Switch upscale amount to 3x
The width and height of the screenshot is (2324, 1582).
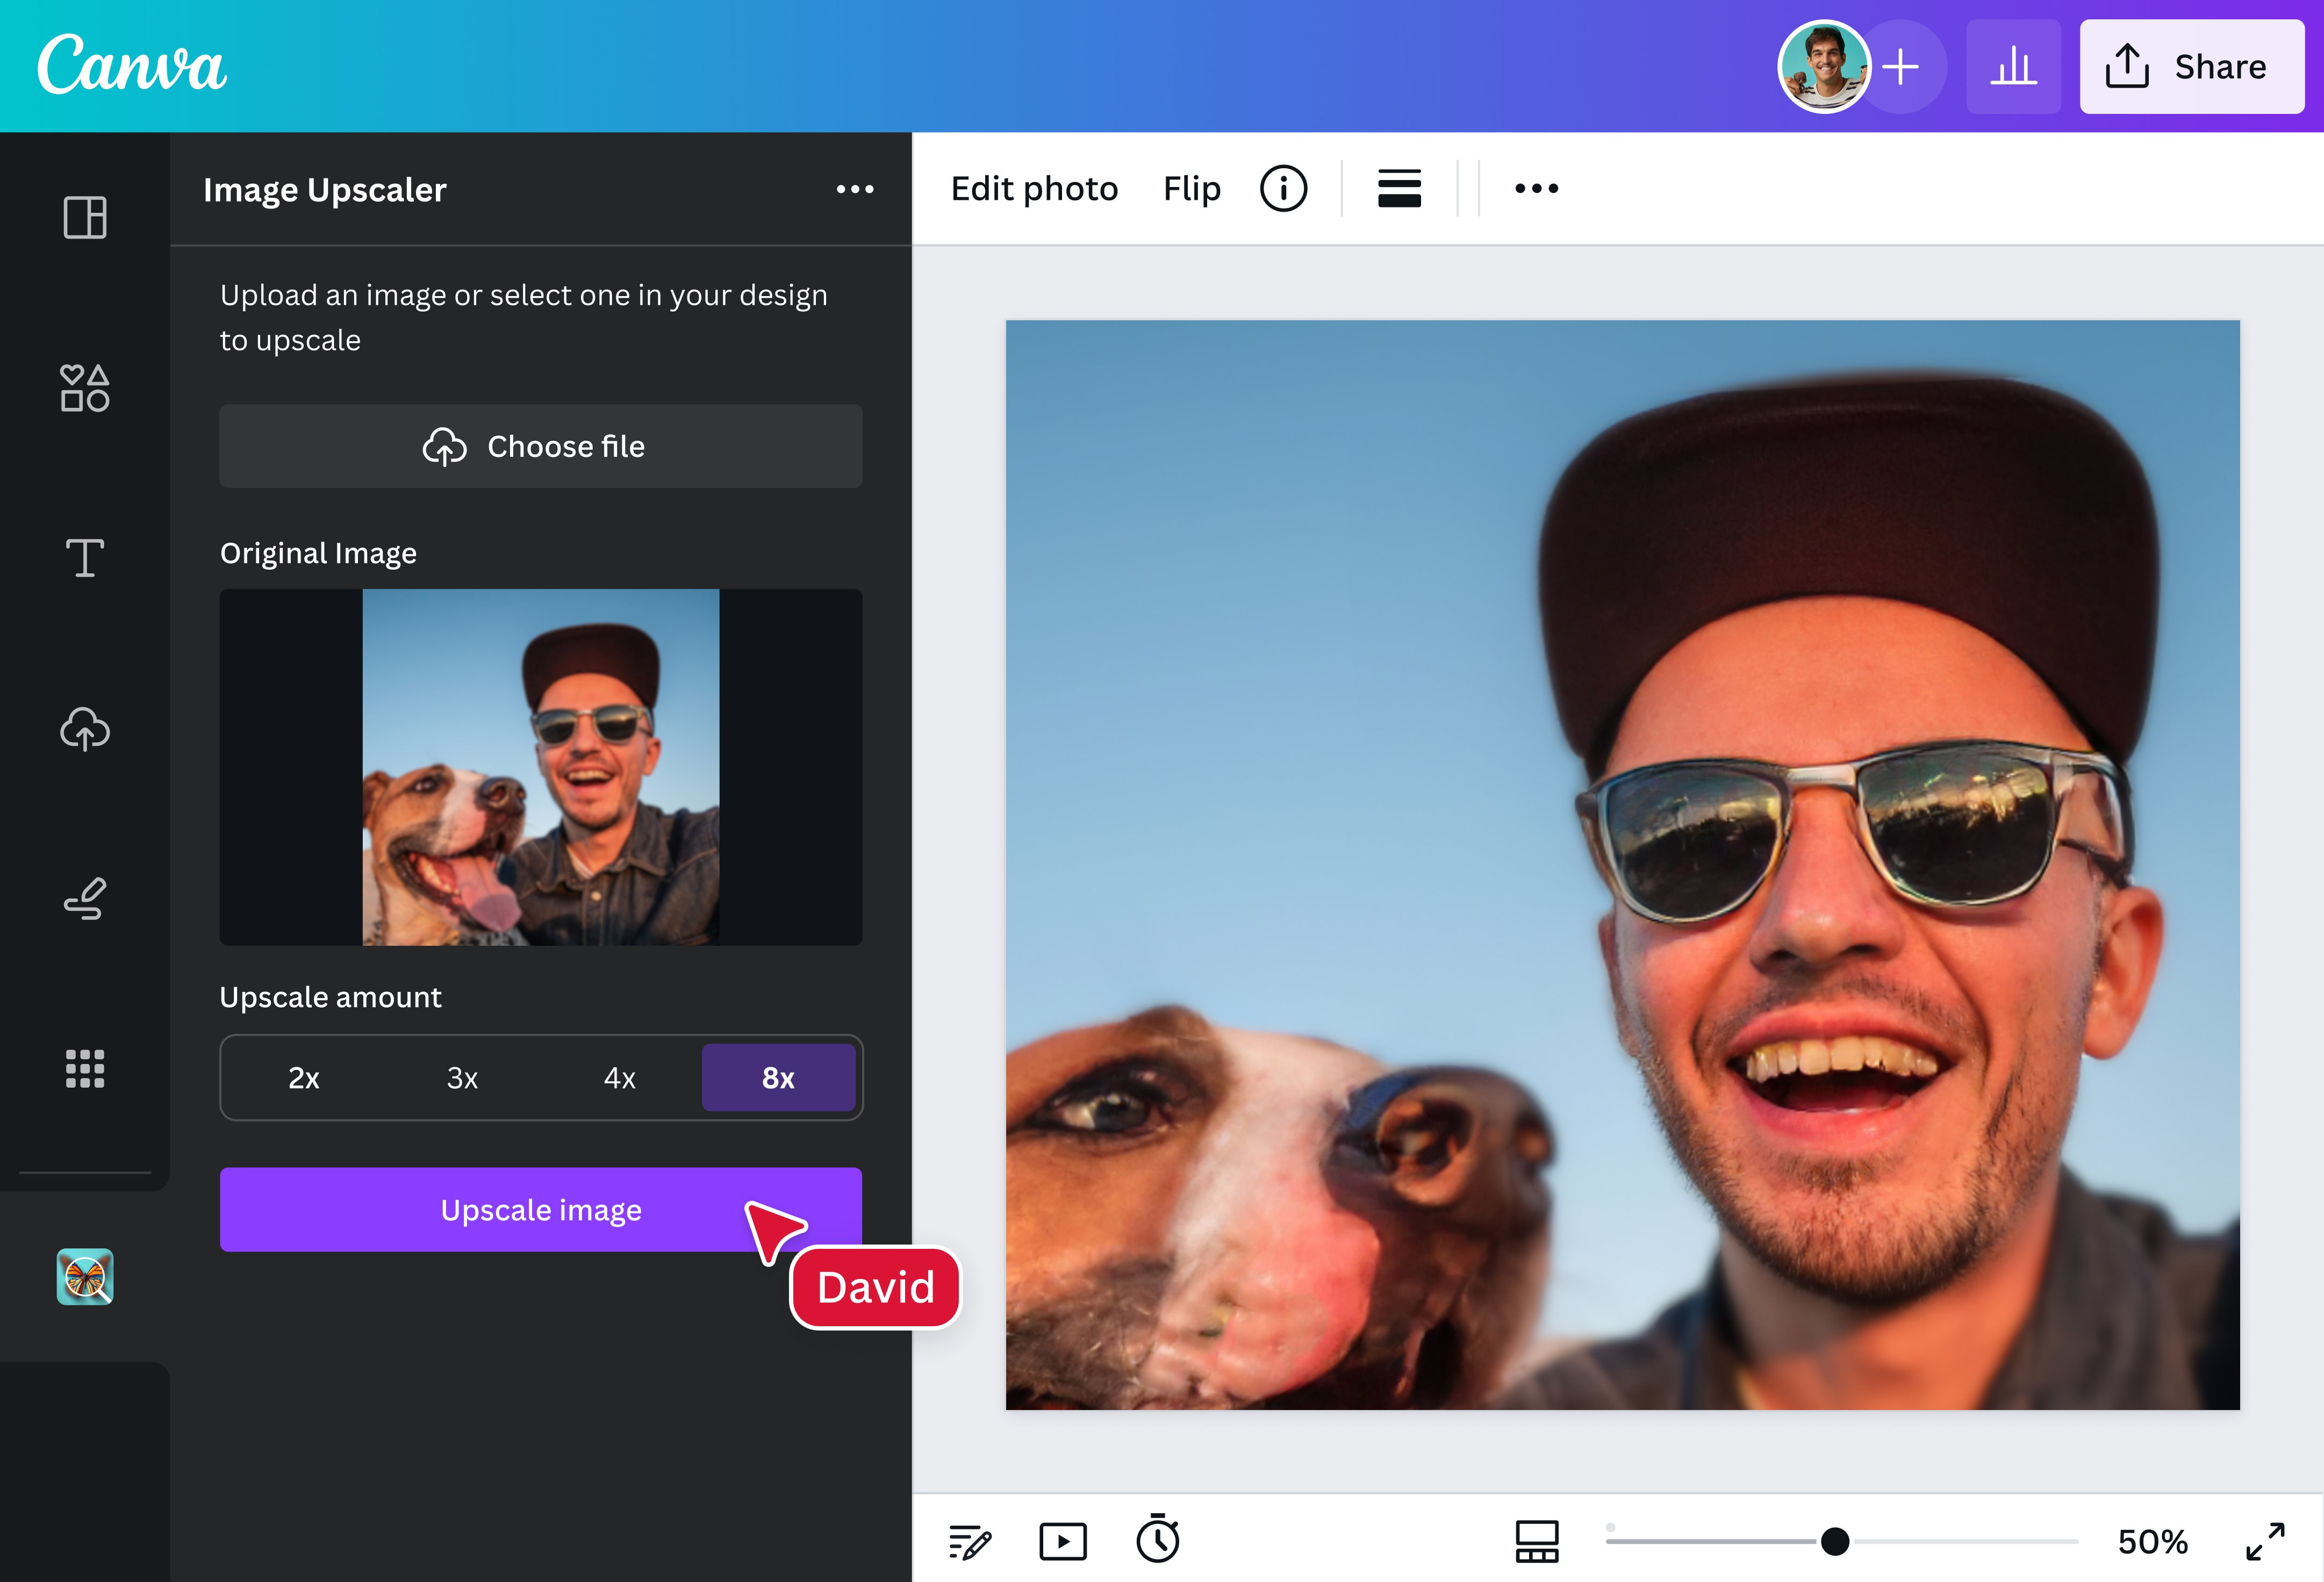coord(460,1078)
